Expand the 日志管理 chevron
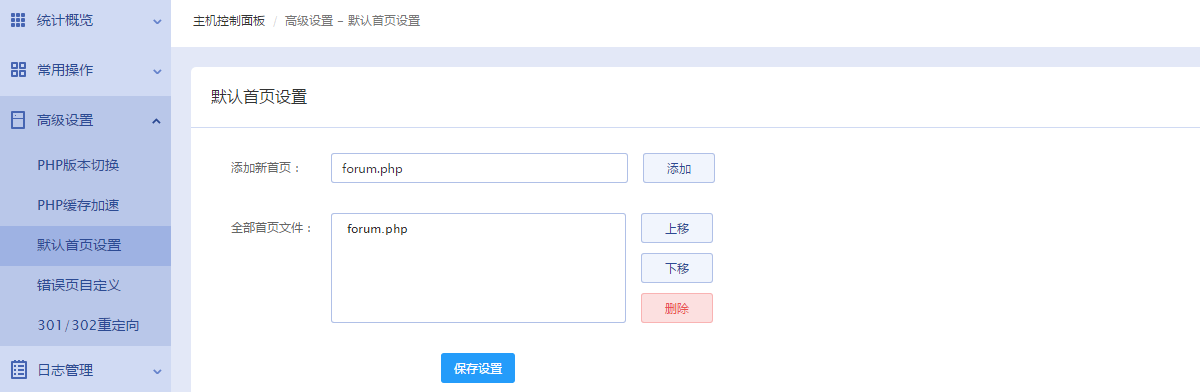 [x=156, y=371]
